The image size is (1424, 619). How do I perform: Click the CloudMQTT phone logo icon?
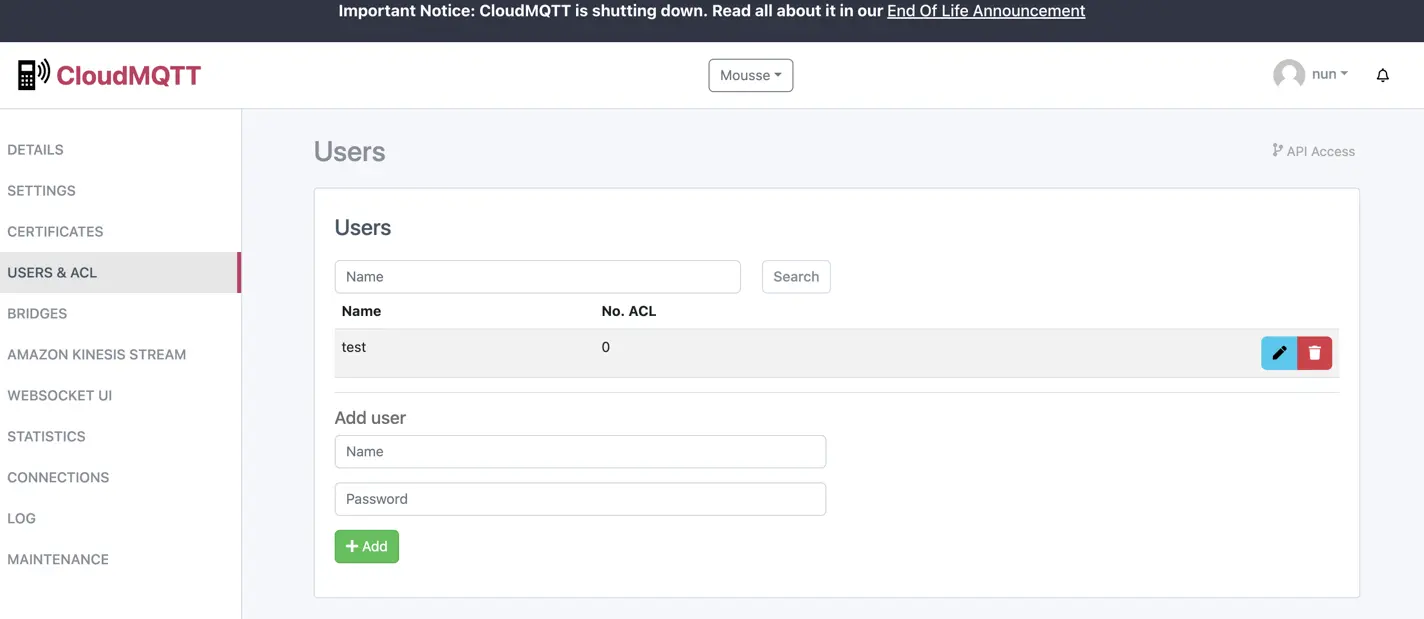(x=29, y=73)
